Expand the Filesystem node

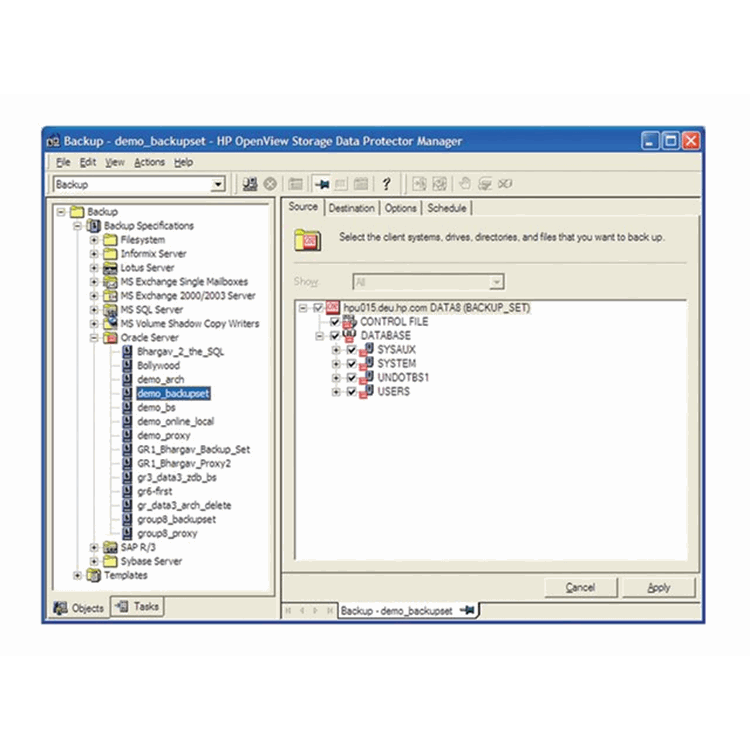(x=94, y=240)
